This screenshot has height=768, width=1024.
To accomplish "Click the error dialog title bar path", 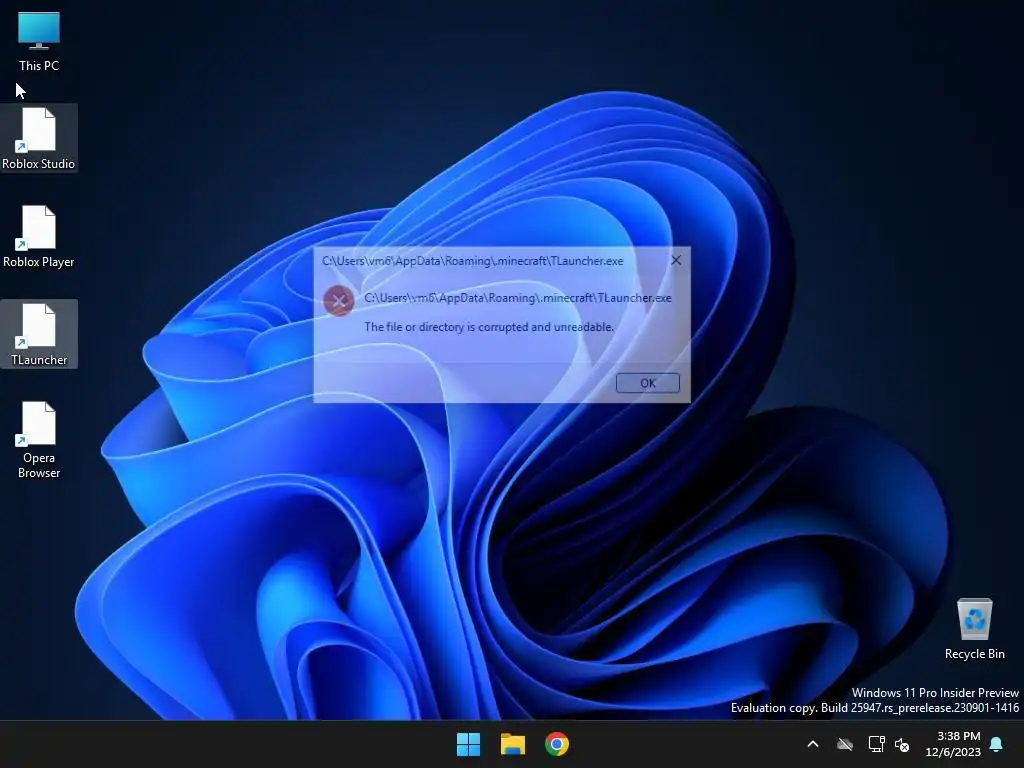I will [x=473, y=261].
